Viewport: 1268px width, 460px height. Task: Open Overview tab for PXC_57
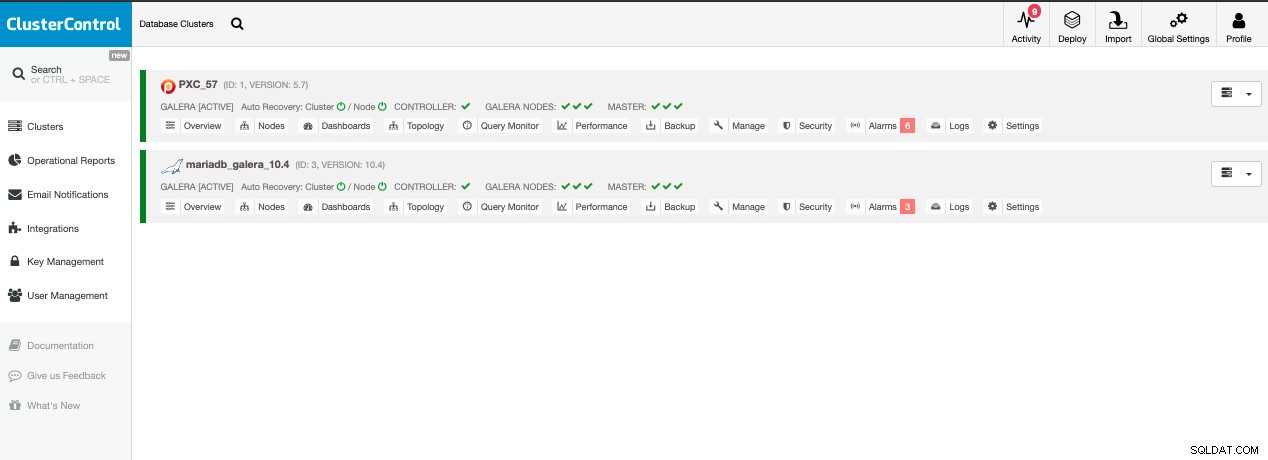[193, 126]
